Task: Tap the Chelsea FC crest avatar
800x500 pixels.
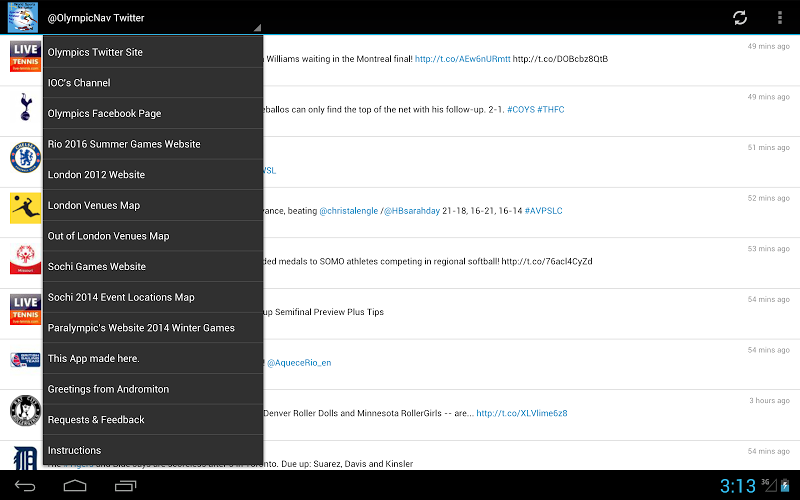Action: tap(24, 158)
